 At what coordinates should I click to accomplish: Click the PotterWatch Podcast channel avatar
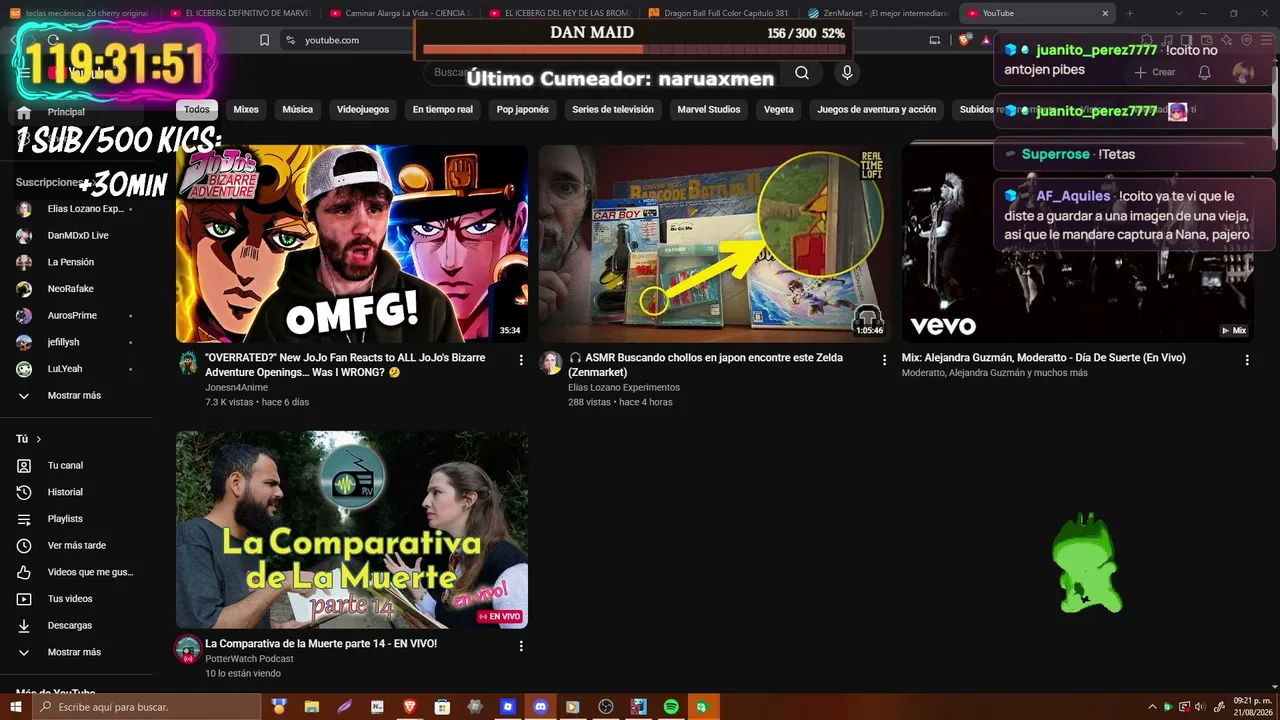click(x=188, y=648)
